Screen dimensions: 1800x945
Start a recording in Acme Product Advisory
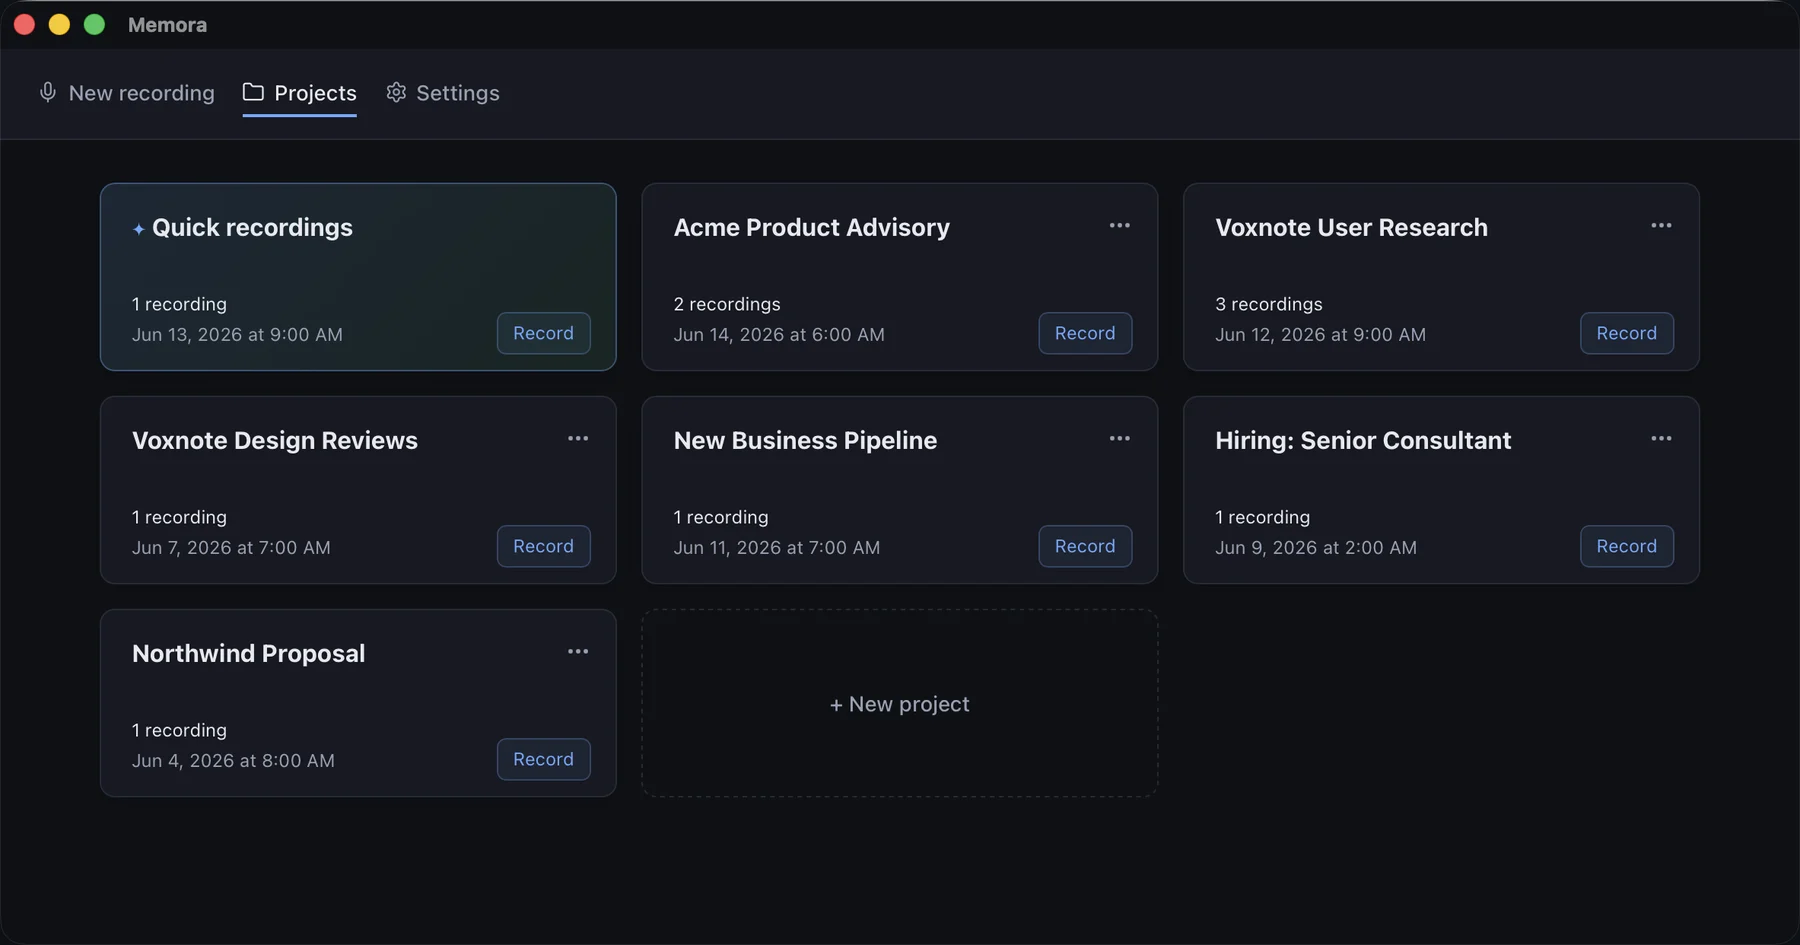pos(1085,333)
